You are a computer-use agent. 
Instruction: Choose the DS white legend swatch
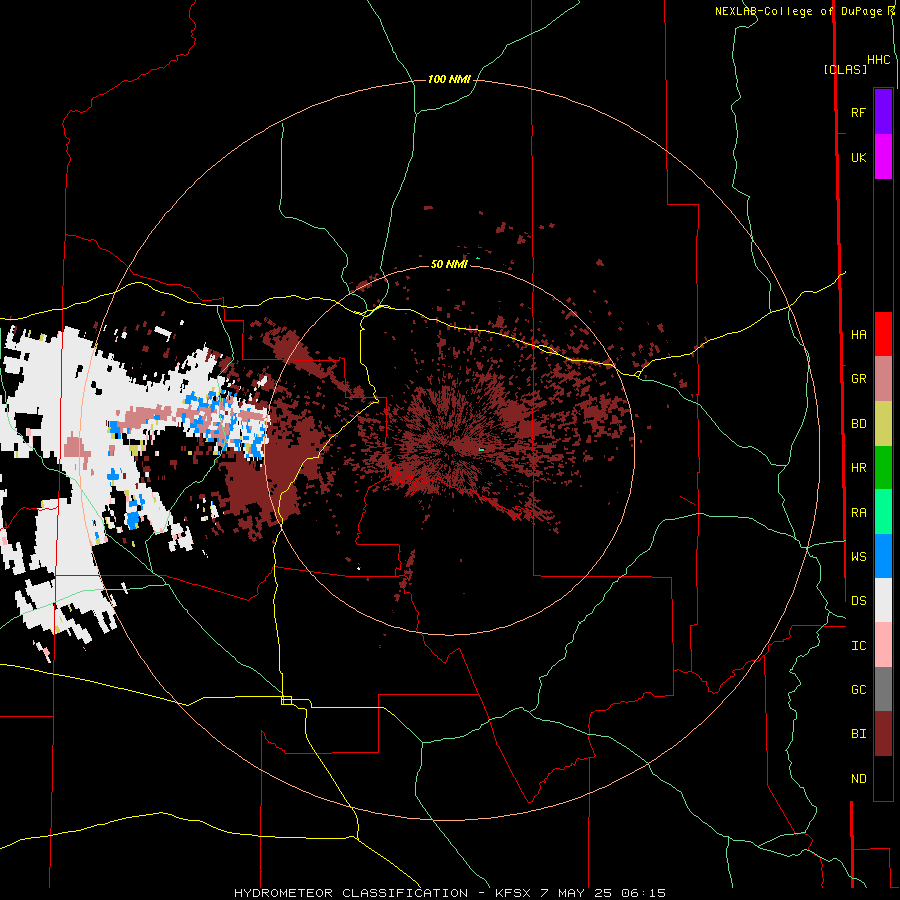click(x=883, y=600)
